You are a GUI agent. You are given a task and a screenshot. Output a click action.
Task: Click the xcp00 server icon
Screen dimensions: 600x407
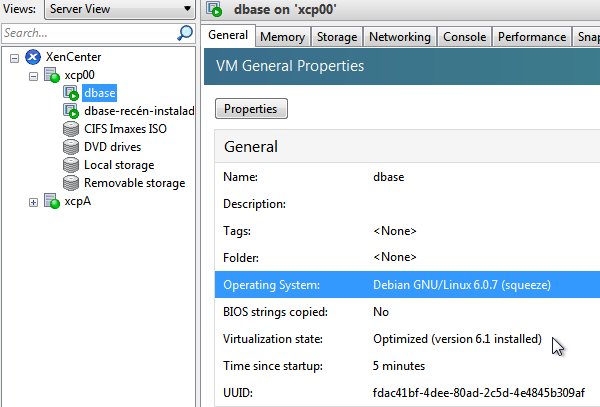pos(52,75)
